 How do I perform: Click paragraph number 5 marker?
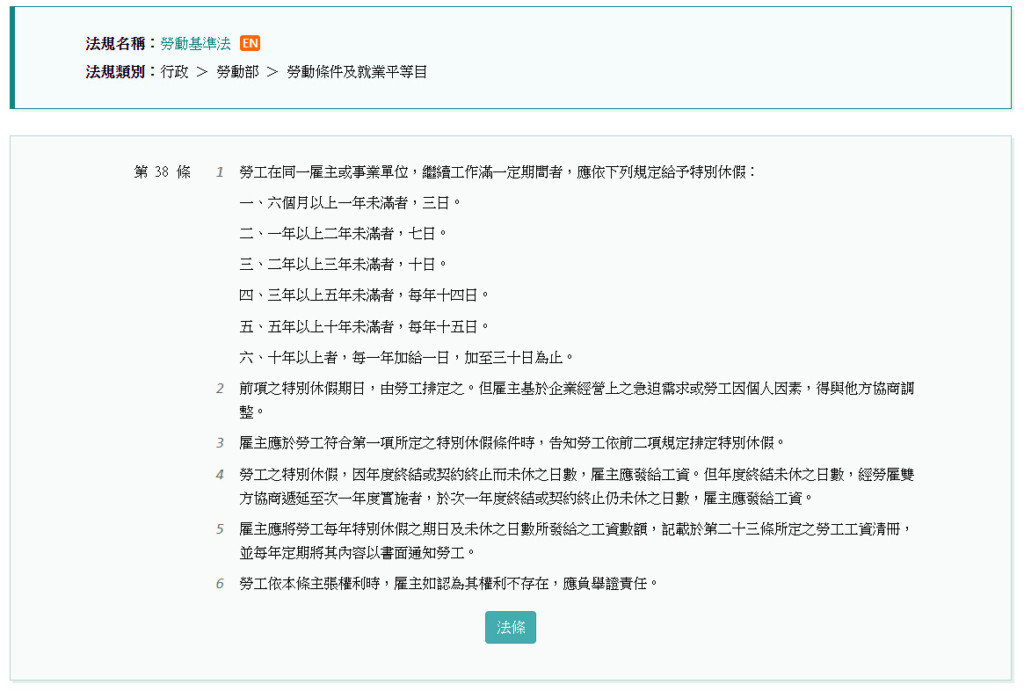(x=220, y=529)
